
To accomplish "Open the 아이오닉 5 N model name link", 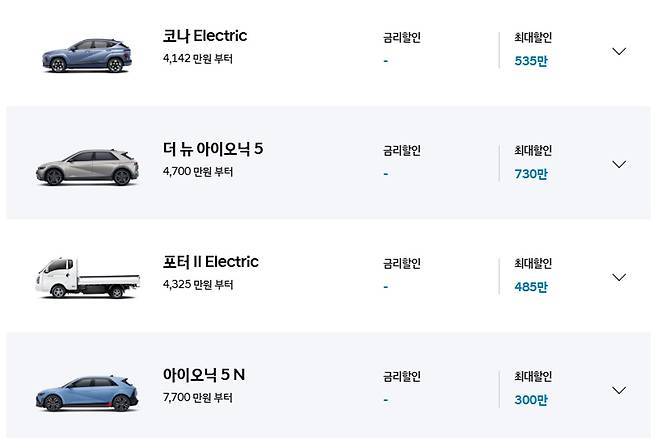I will (204, 375).
